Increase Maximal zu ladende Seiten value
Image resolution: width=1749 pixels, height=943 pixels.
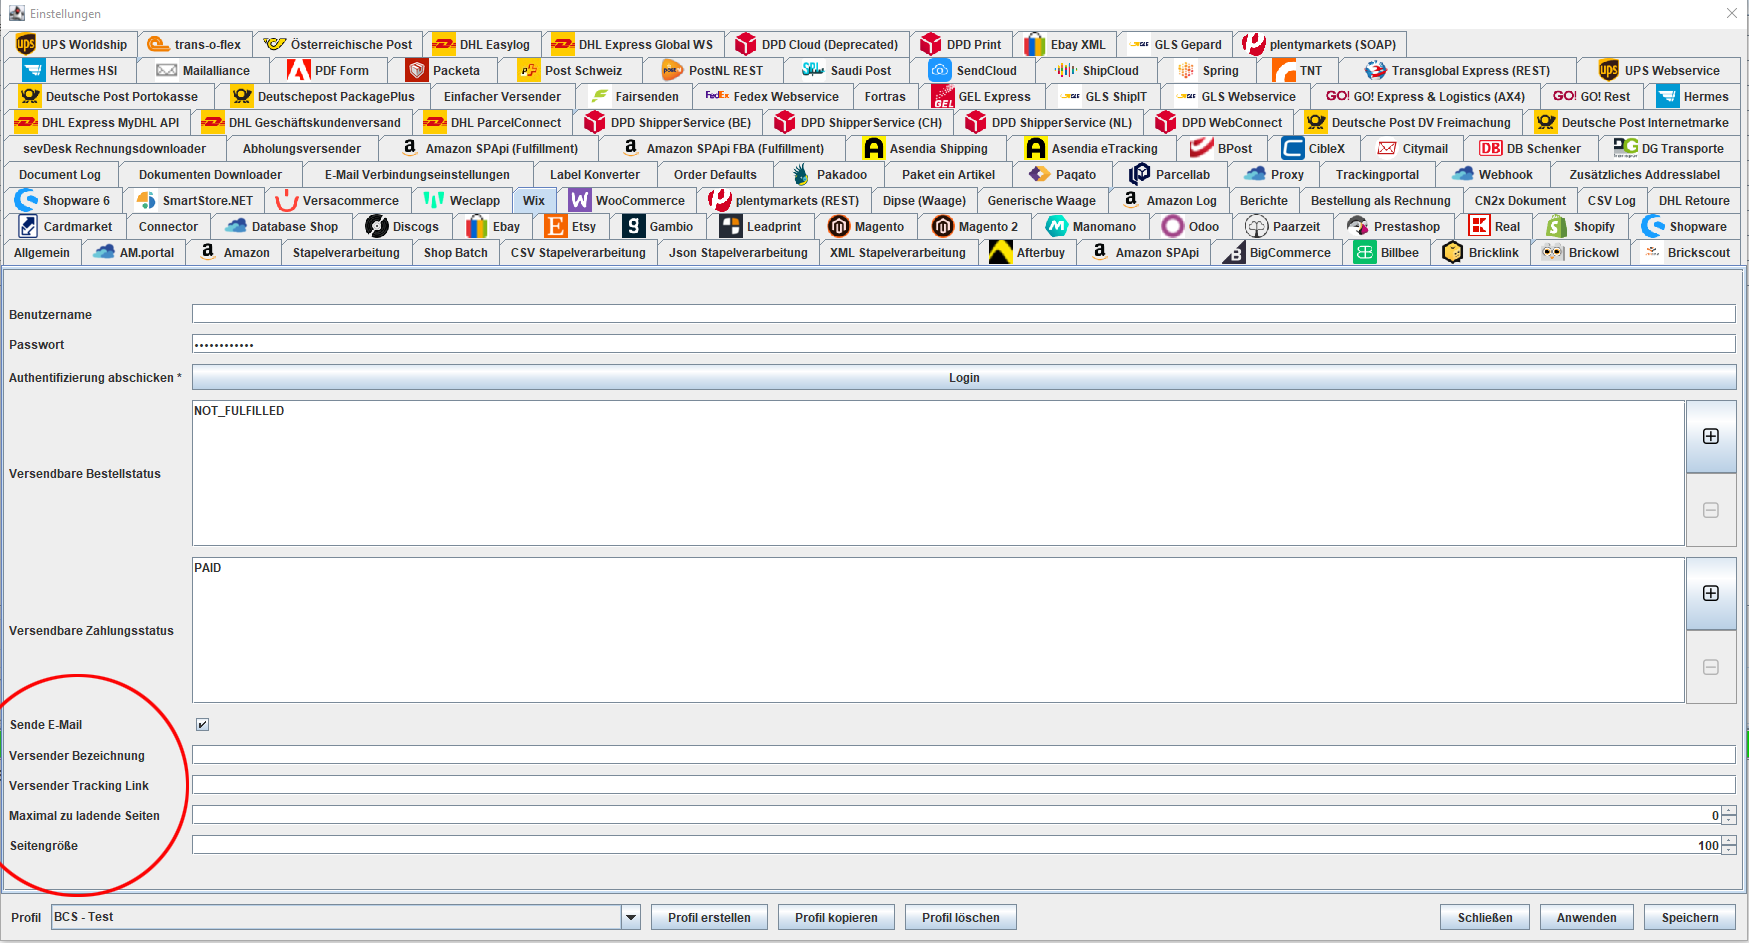coord(1729,811)
